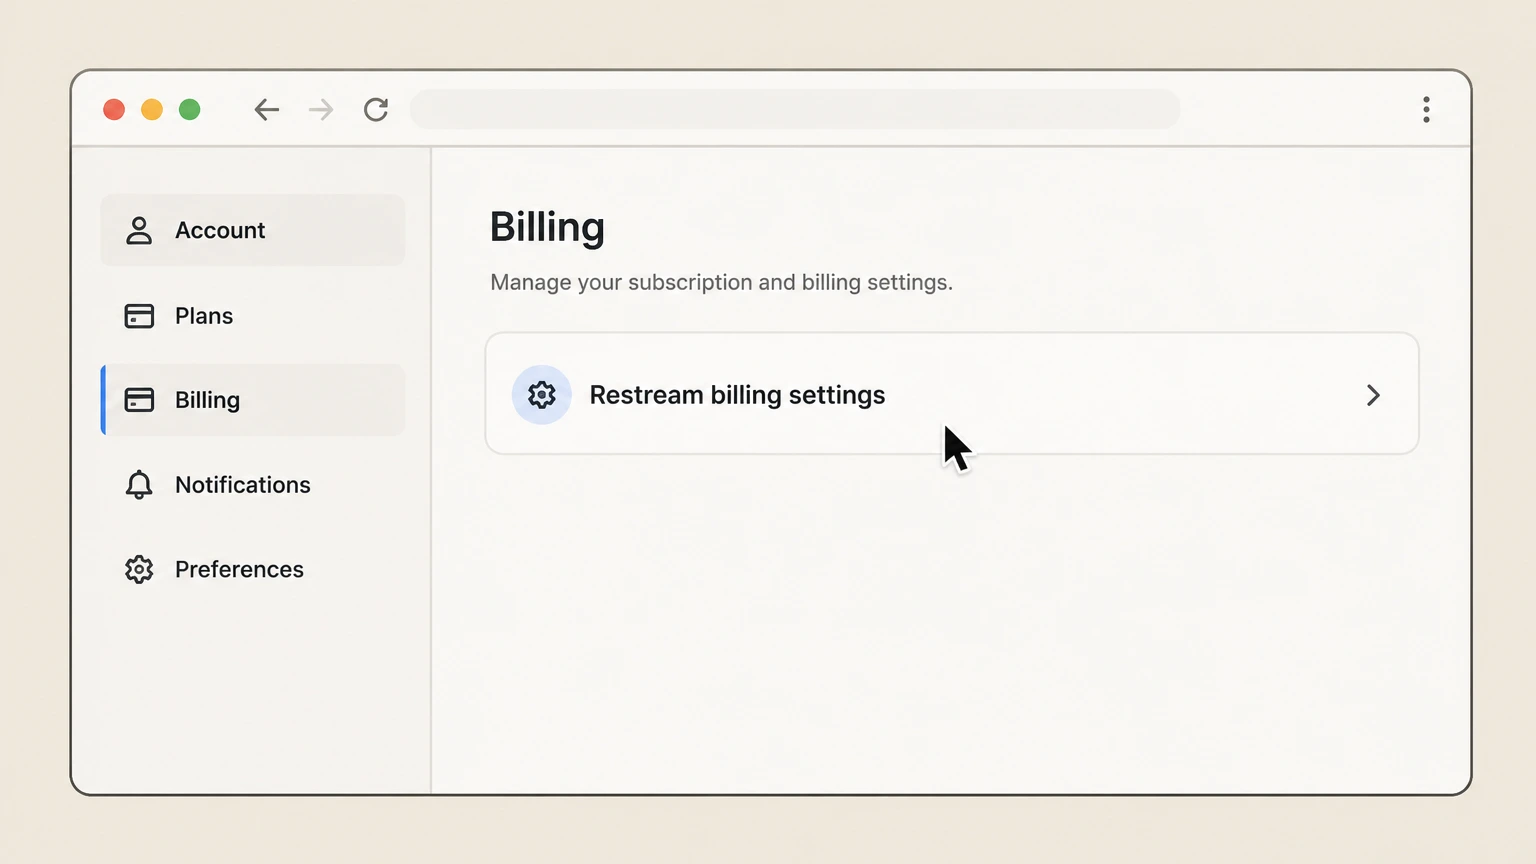Click the address bar field
This screenshot has height=864, width=1536.
[x=795, y=109]
